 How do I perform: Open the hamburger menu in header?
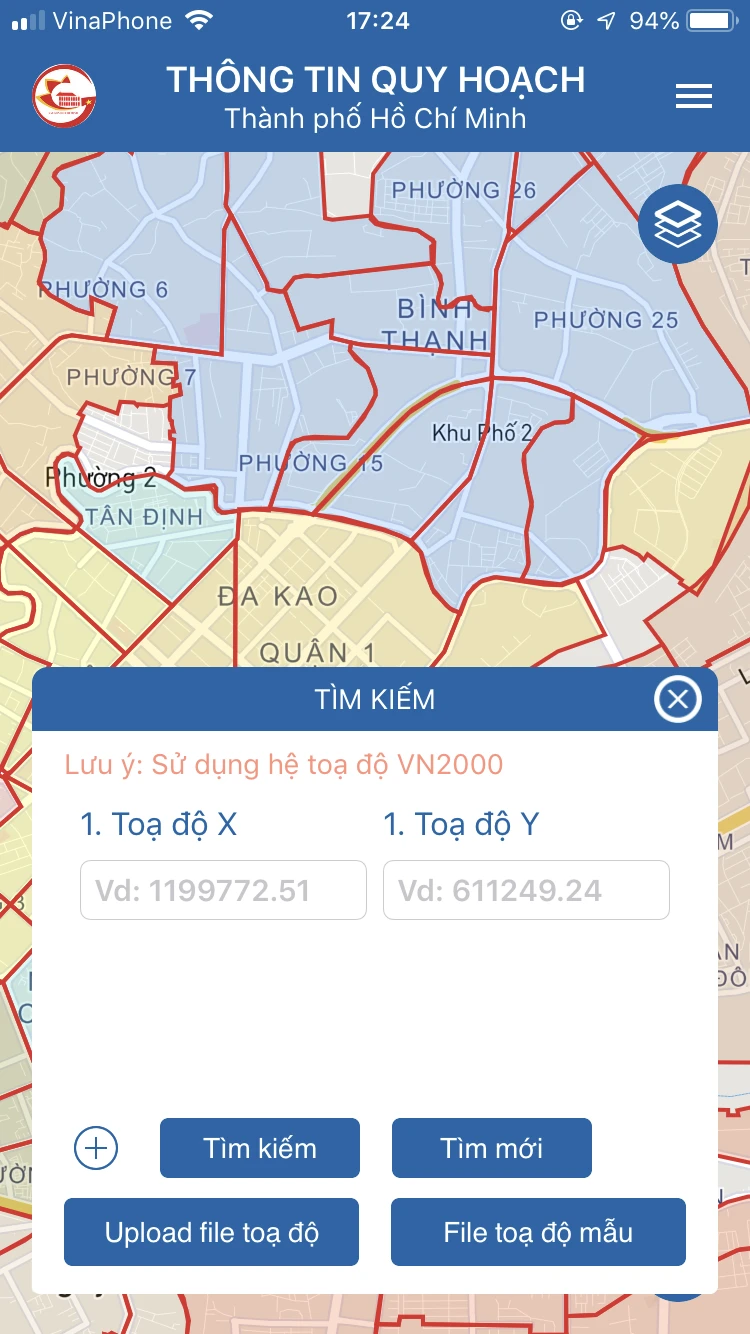pyautogui.click(x=693, y=96)
